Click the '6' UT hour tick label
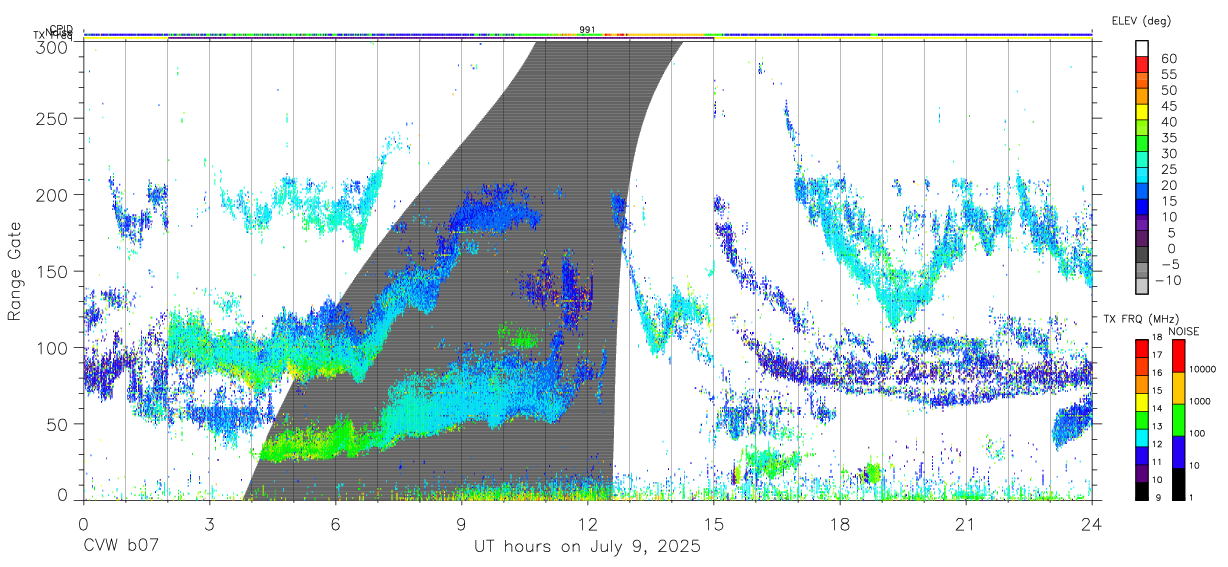 coord(336,525)
